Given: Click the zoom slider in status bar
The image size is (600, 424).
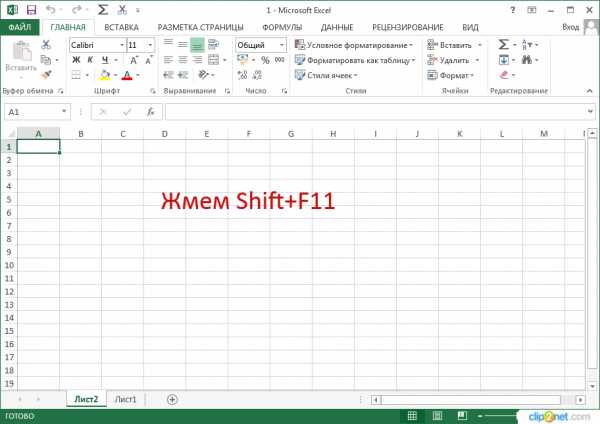Looking at the screenshot, I should [x=499, y=416].
